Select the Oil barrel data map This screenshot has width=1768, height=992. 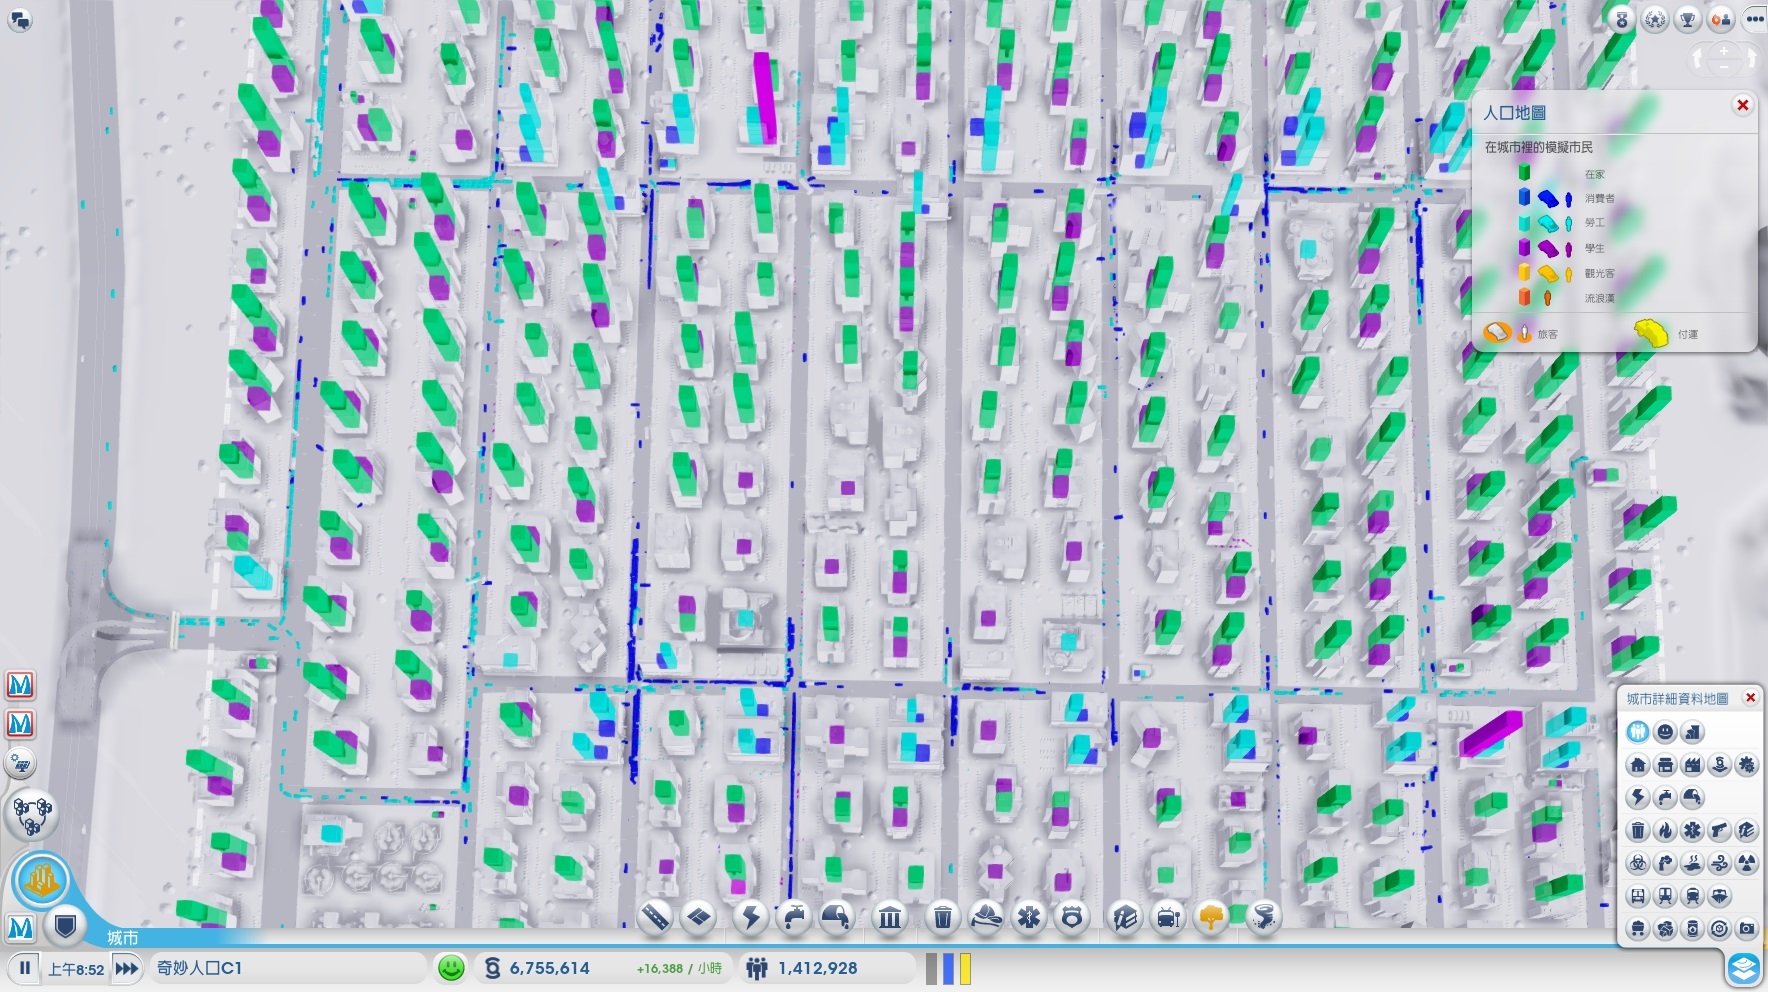(1692, 929)
